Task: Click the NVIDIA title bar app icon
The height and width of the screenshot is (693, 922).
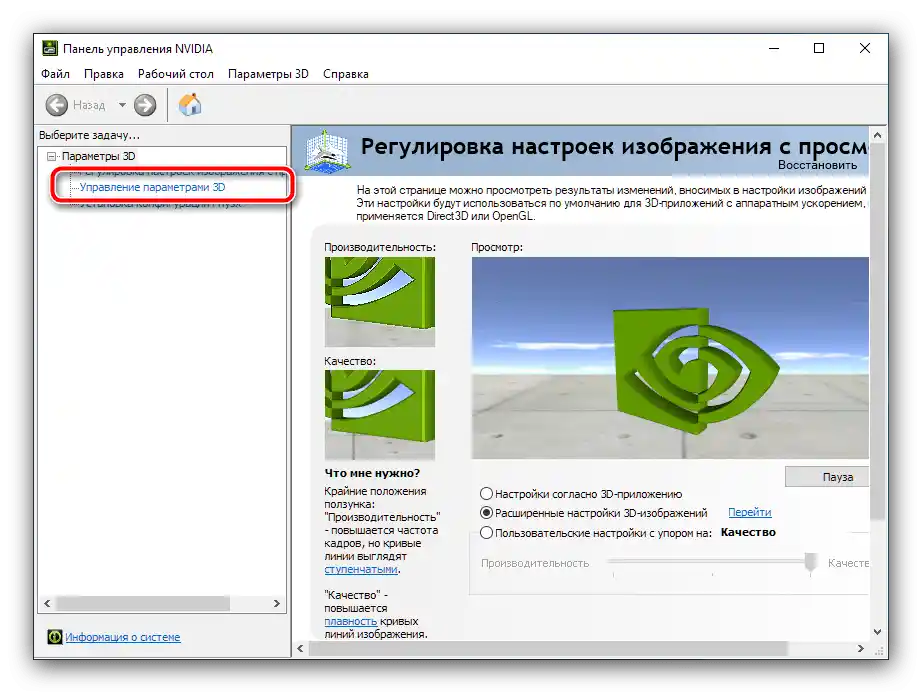Action: pos(50,48)
